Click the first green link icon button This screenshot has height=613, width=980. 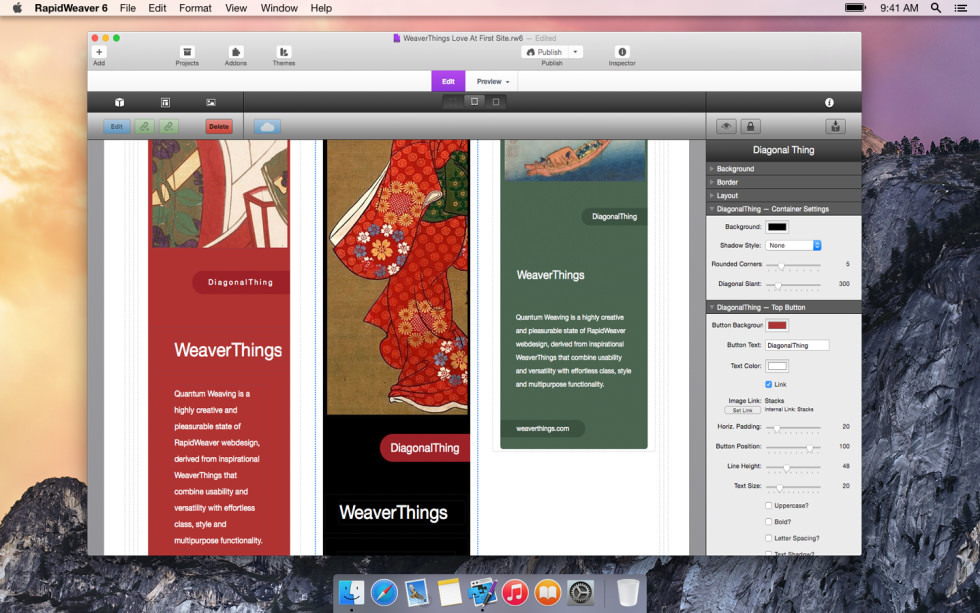click(x=144, y=126)
